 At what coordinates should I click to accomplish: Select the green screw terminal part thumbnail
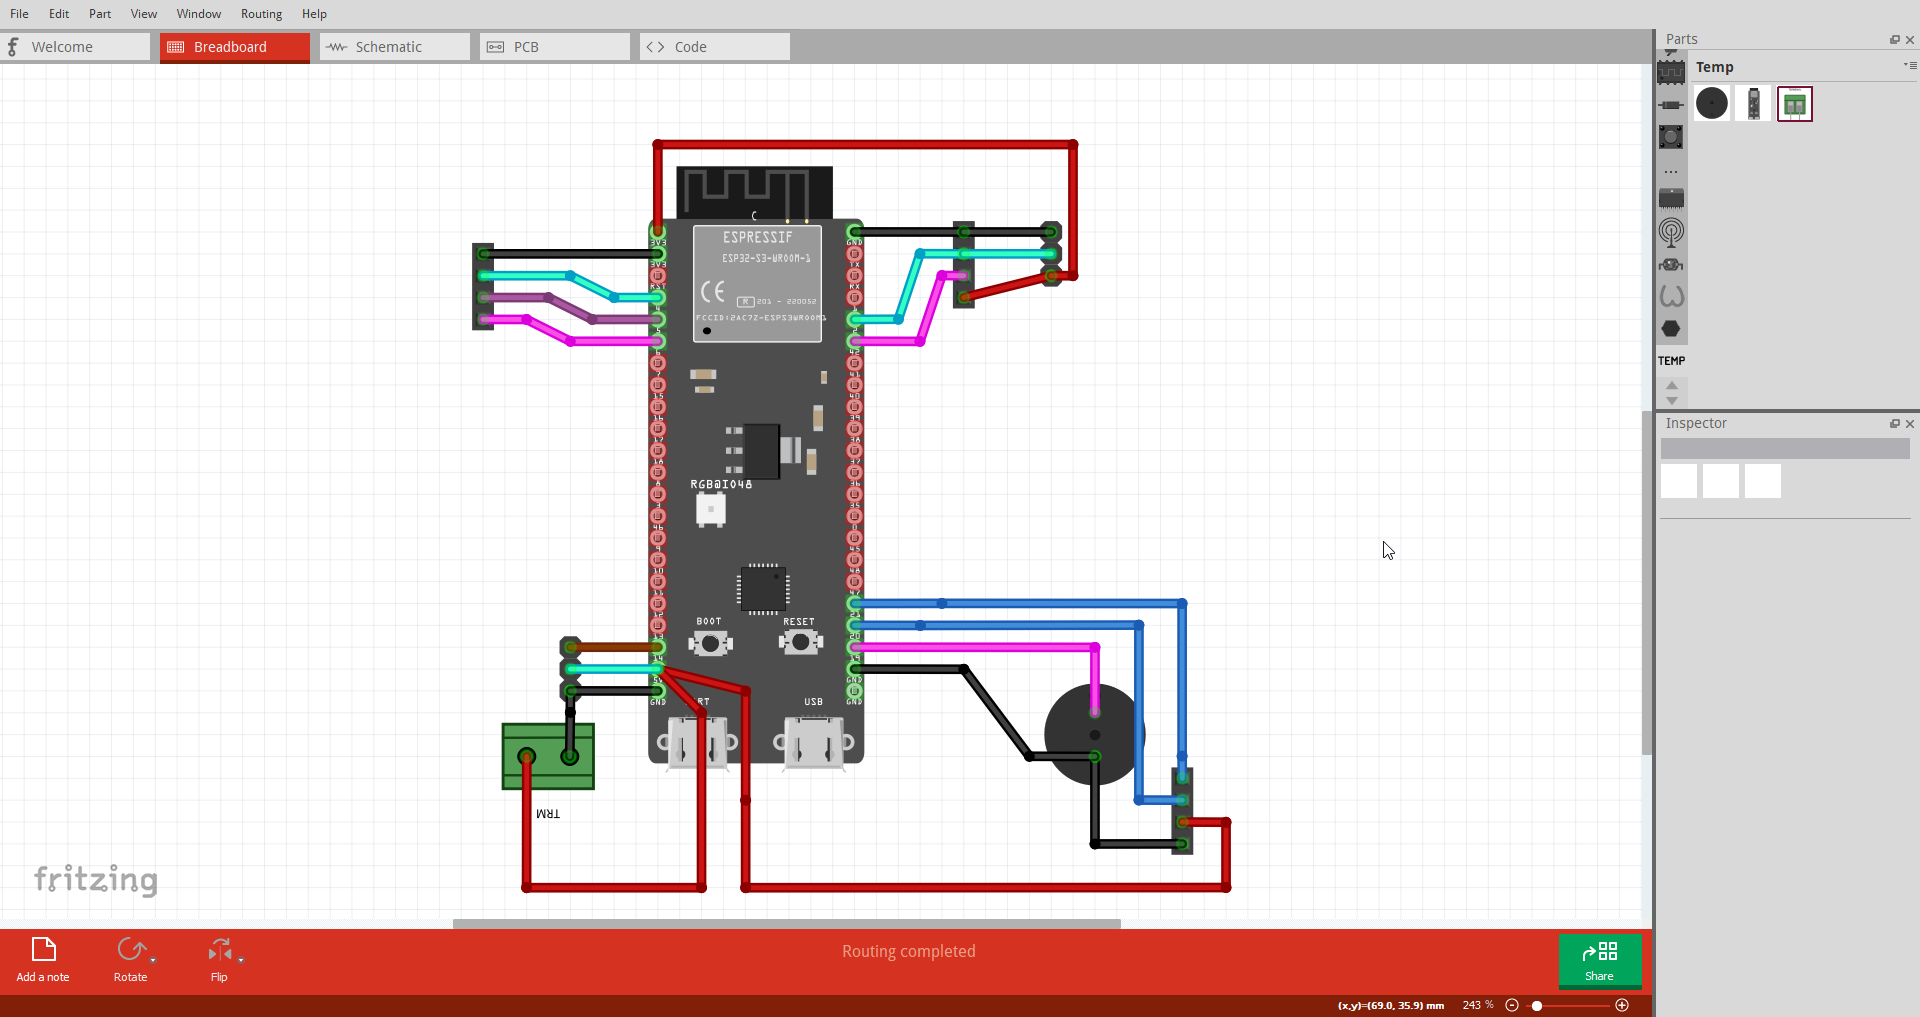(x=1795, y=104)
